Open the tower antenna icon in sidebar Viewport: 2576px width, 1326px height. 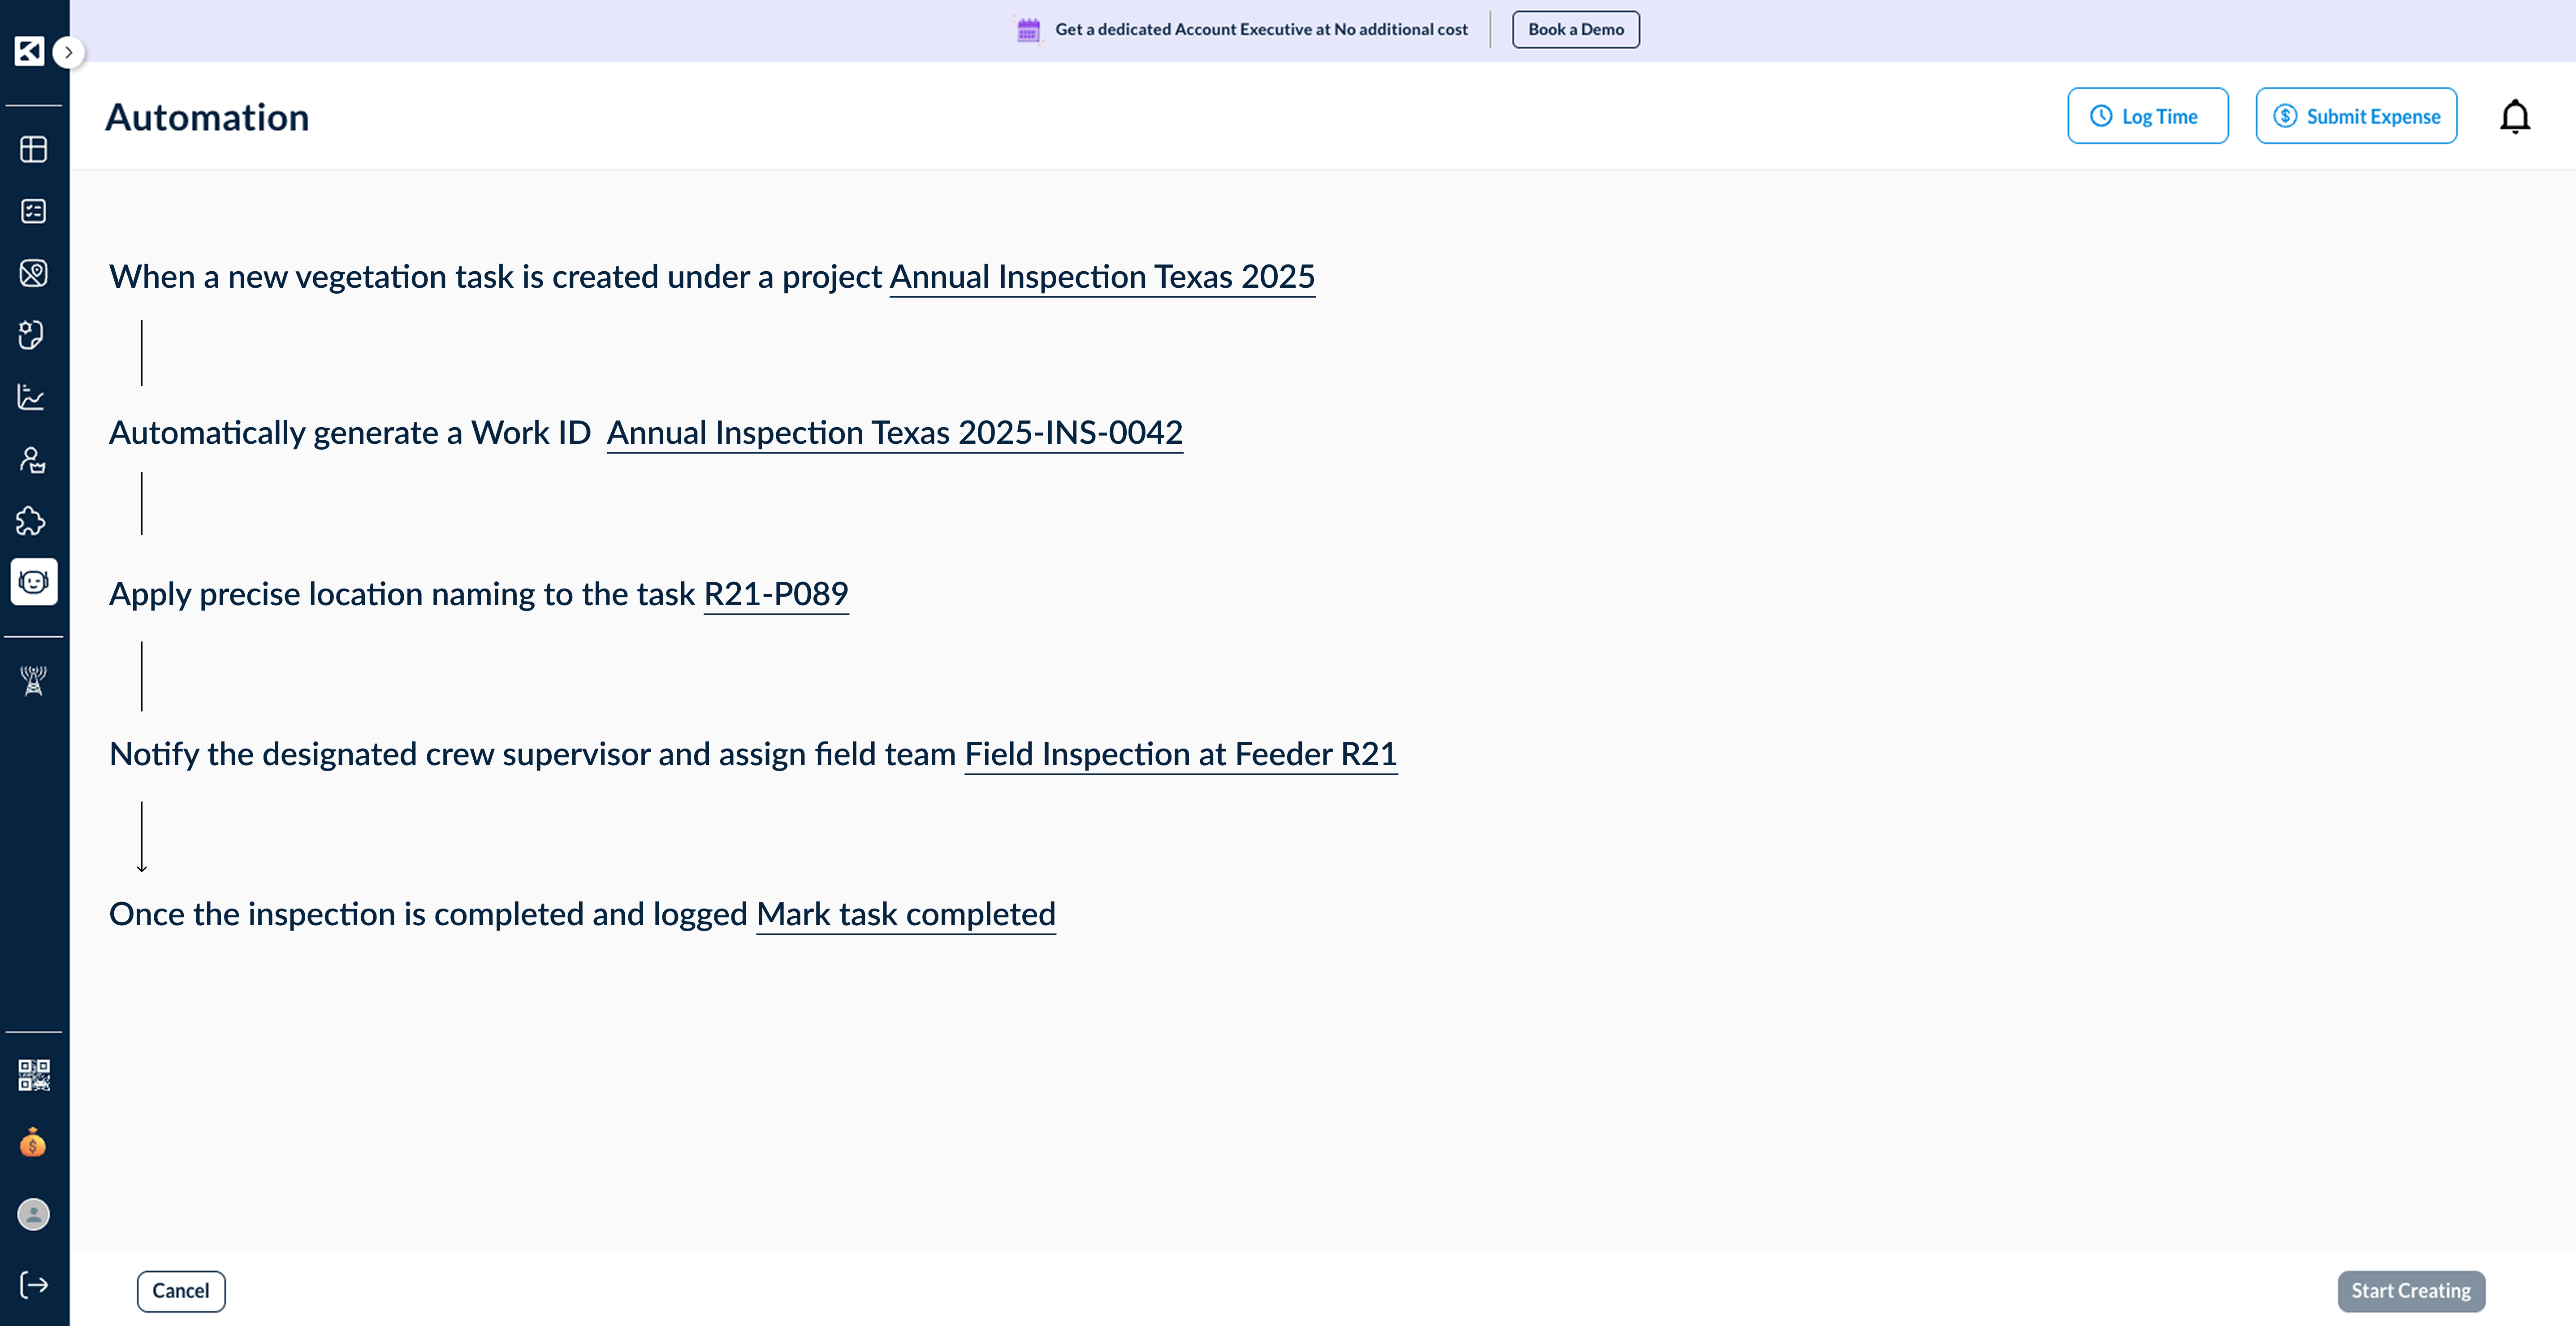pos(34,681)
